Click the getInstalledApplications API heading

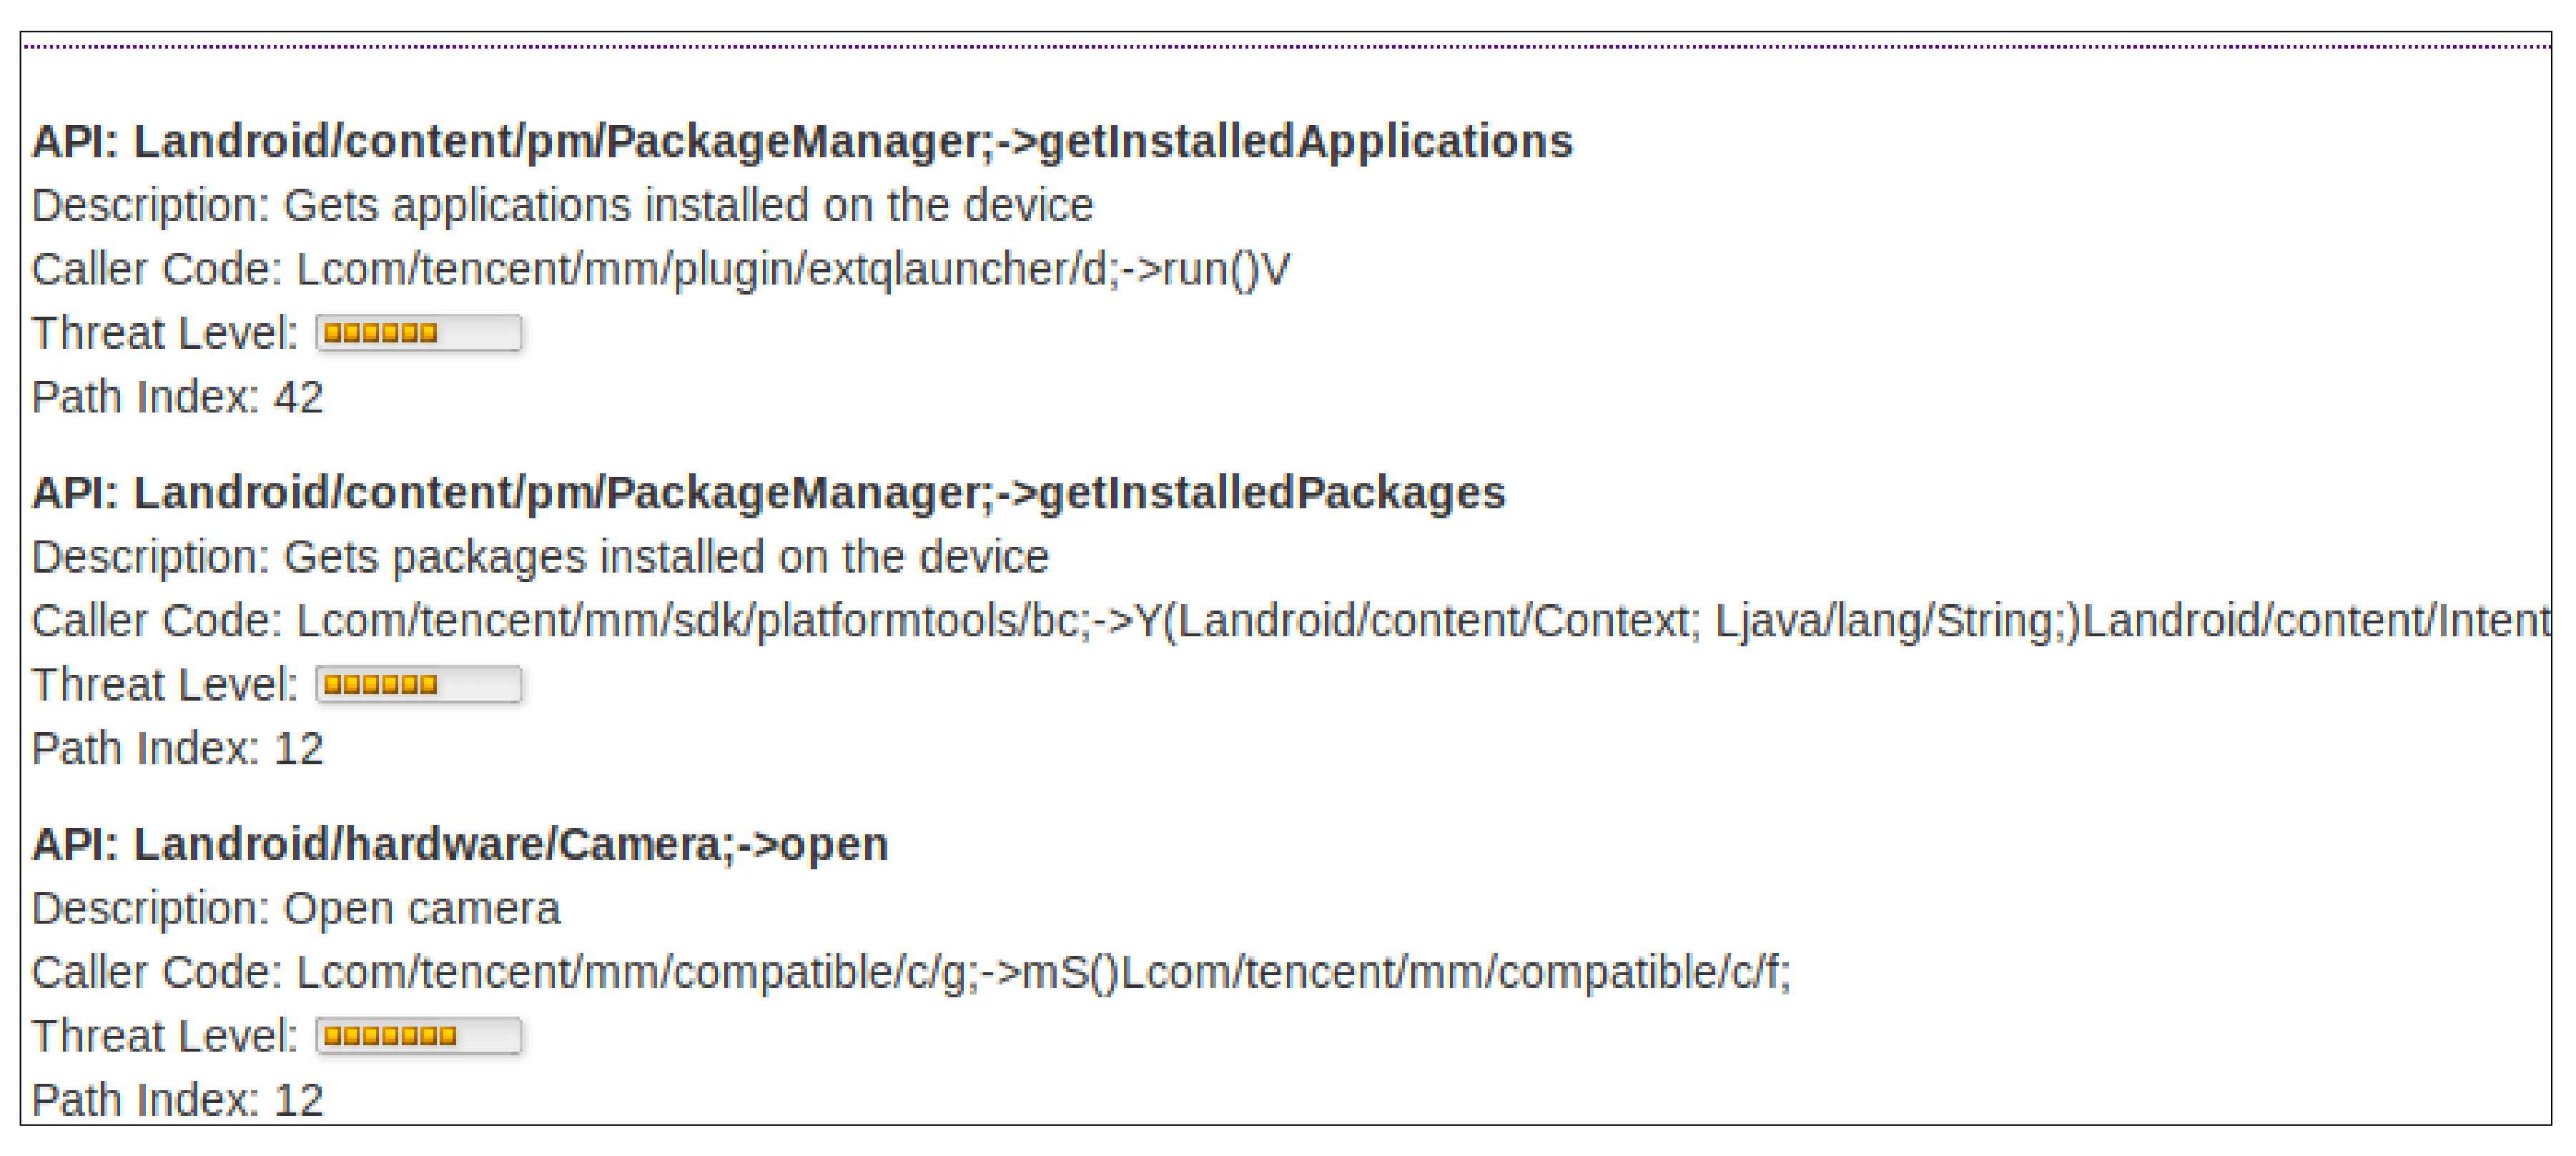(x=802, y=142)
